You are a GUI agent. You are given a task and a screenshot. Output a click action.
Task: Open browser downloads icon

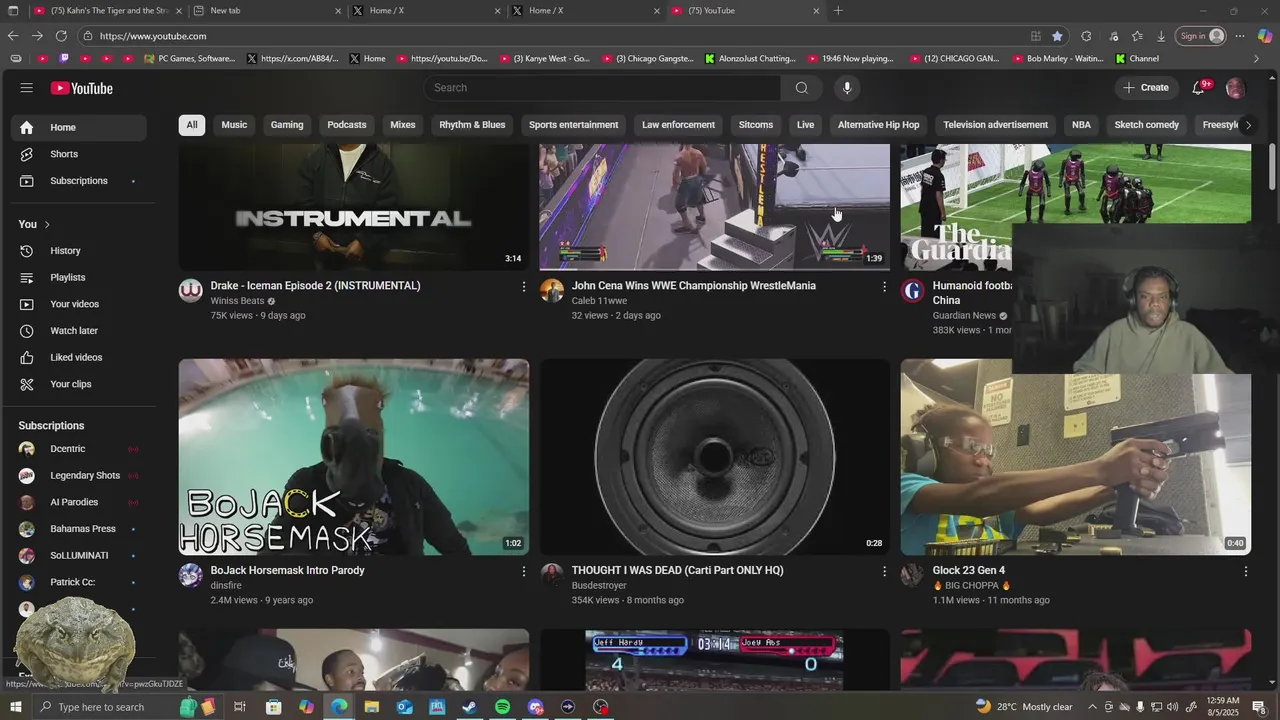[x=1161, y=36]
